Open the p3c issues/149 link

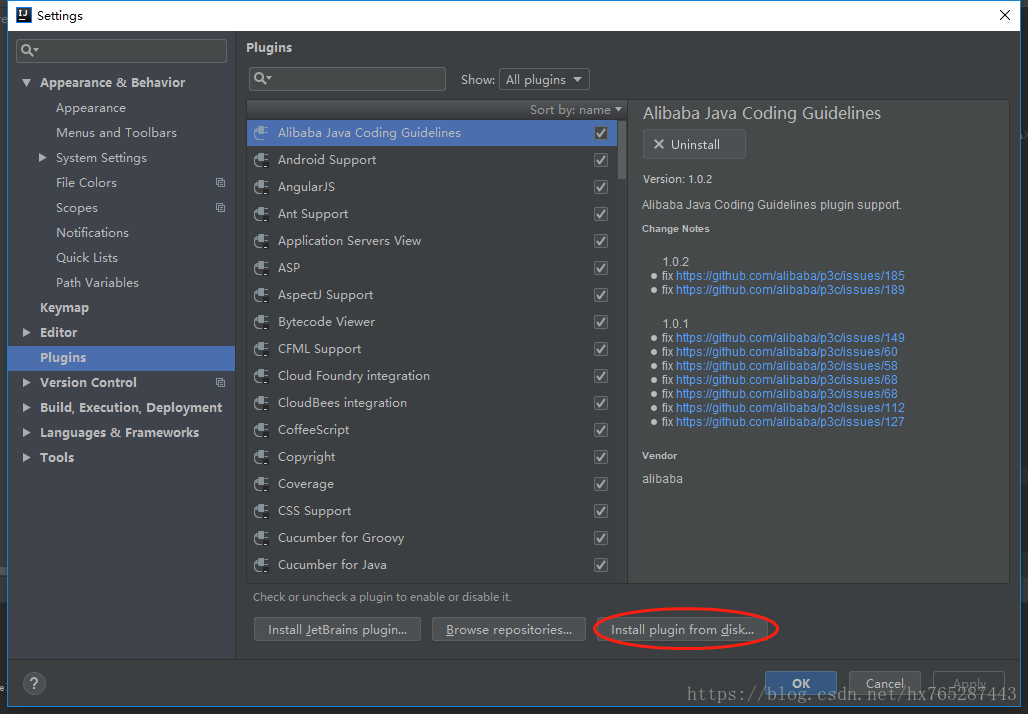(x=790, y=338)
